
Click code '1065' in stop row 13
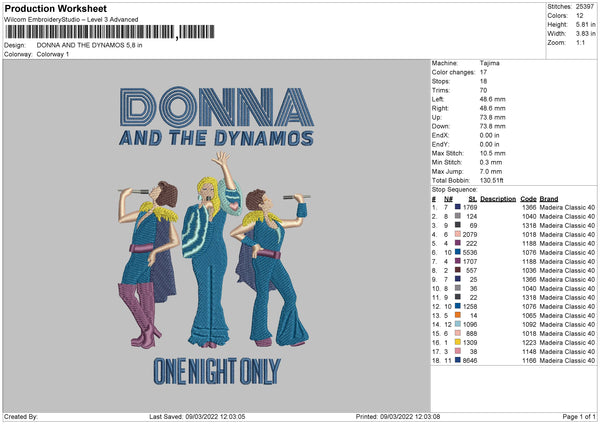coord(529,315)
